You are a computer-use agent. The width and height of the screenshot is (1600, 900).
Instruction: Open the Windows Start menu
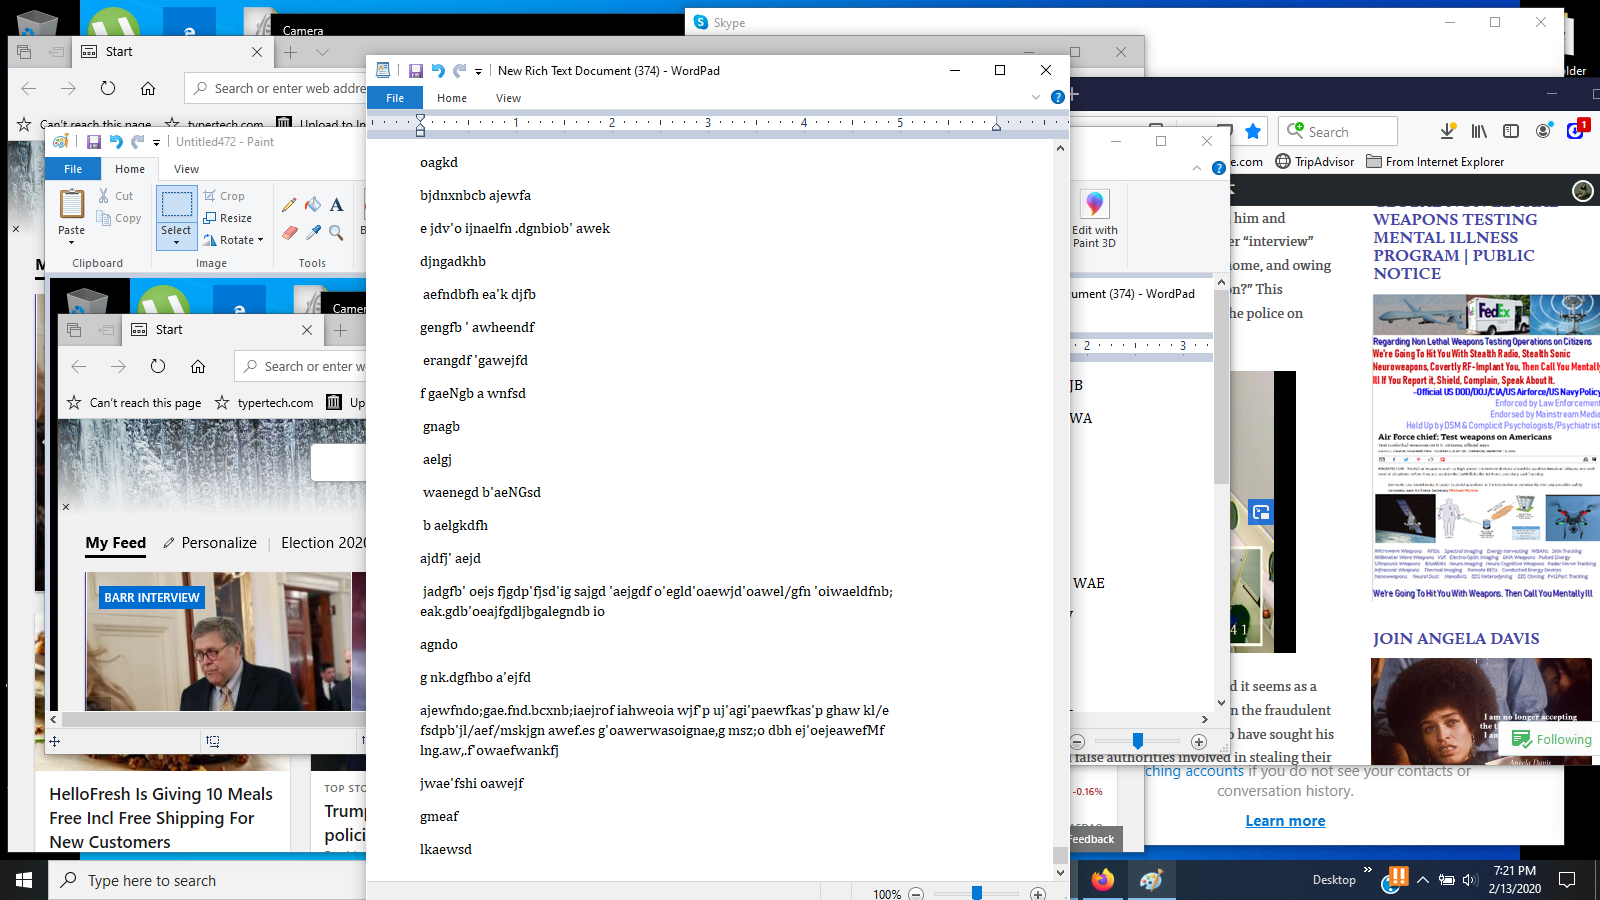[x=24, y=880]
